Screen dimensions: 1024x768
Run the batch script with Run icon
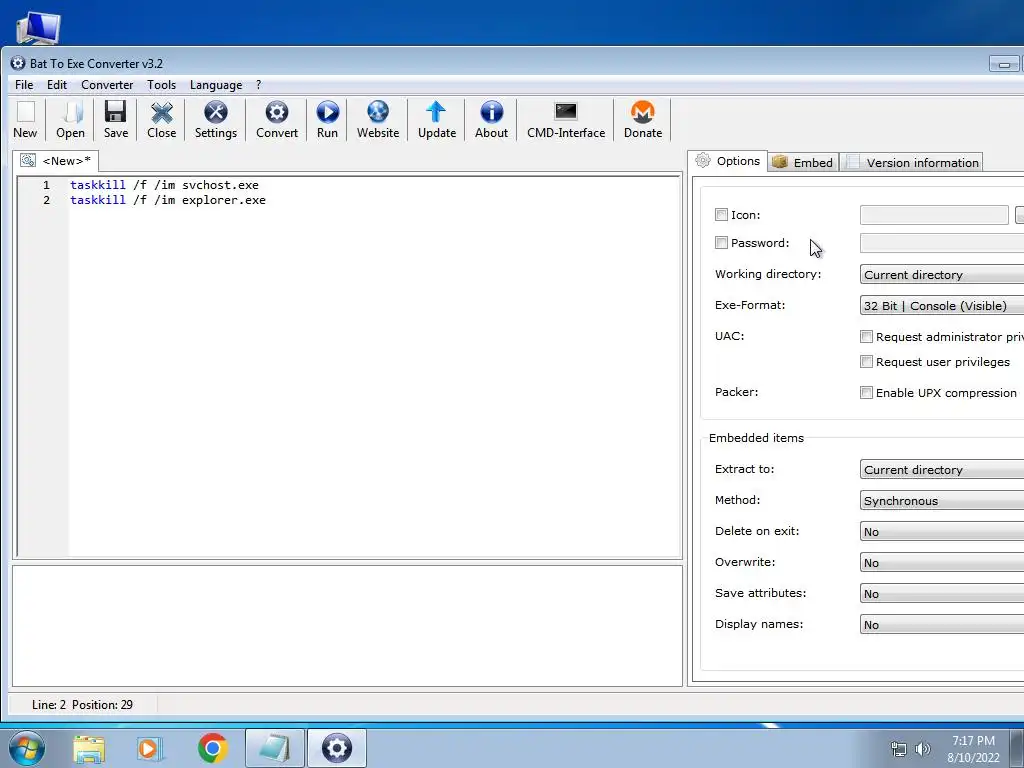327,119
